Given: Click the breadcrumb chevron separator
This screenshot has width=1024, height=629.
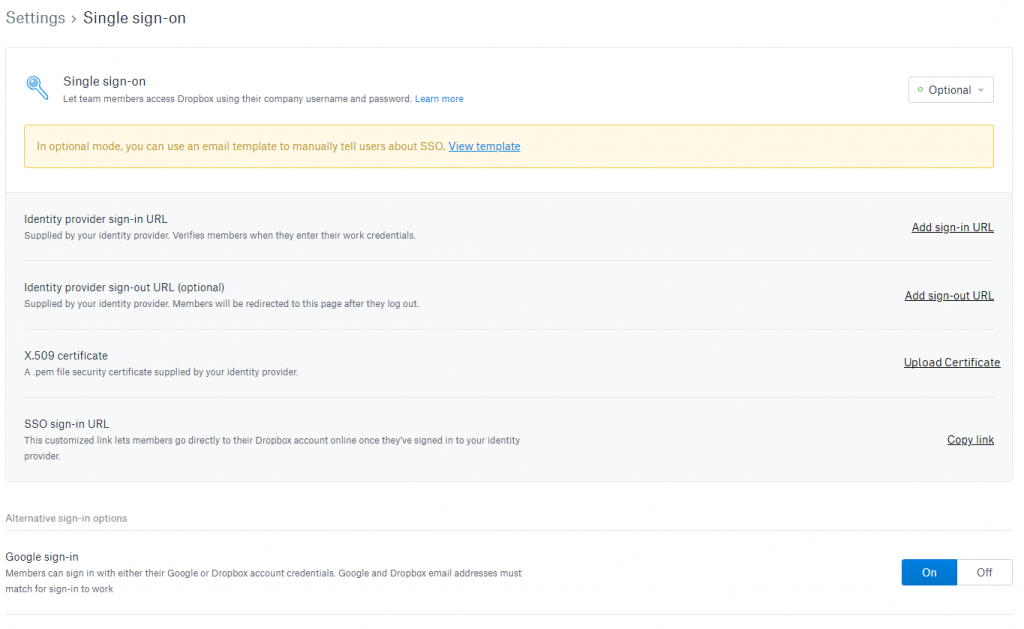Looking at the screenshot, I should pyautogui.click(x=74, y=19).
